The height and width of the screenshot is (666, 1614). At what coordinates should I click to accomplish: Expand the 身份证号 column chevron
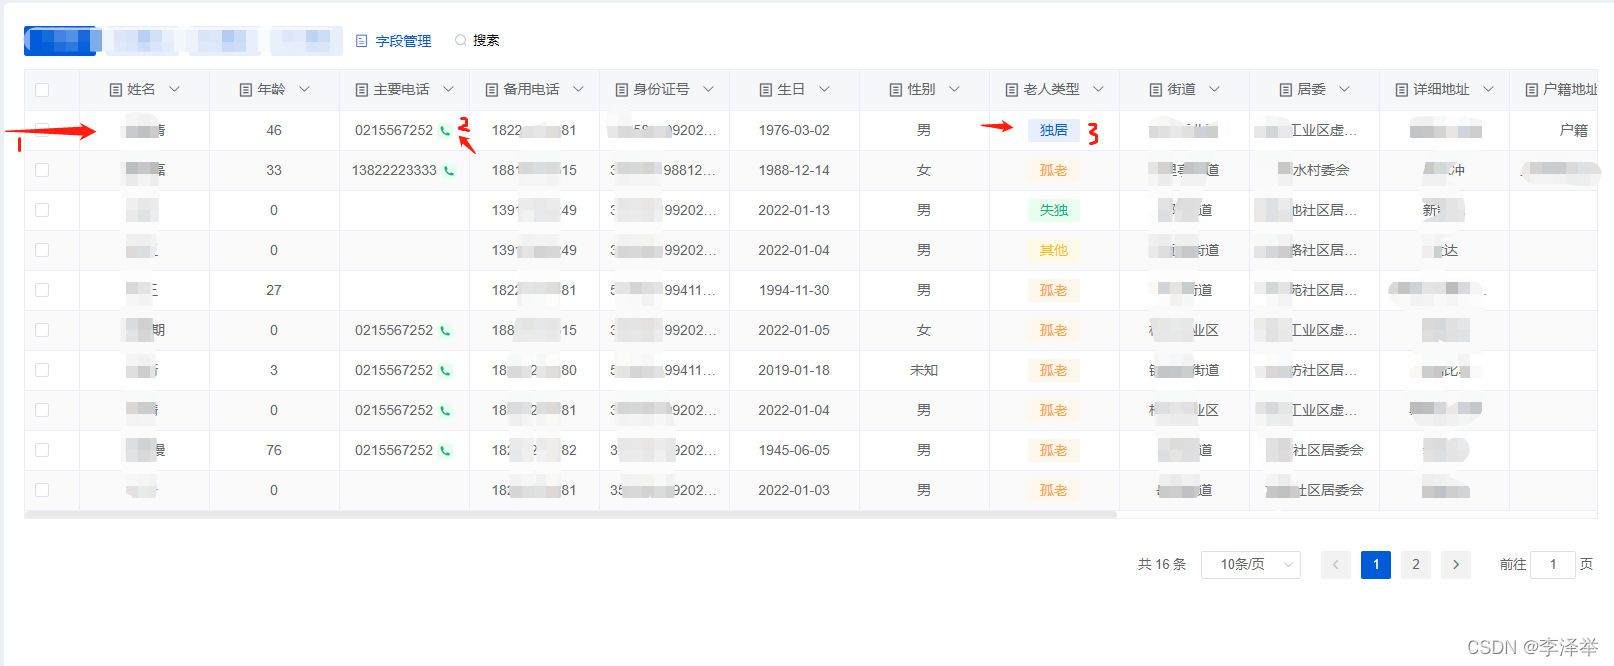[709, 89]
